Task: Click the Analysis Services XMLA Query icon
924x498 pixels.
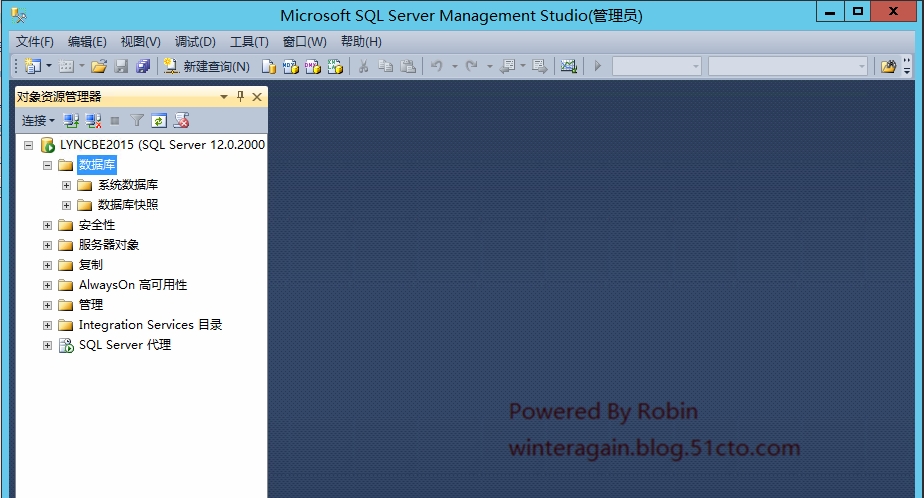Action: pos(335,66)
